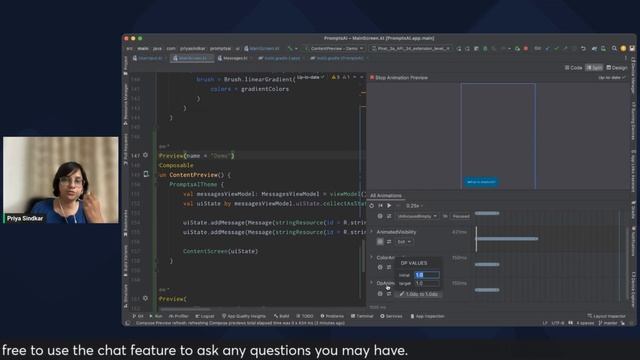
Task: Swap states of DpAnimation
Action: (x=389, y=293)
